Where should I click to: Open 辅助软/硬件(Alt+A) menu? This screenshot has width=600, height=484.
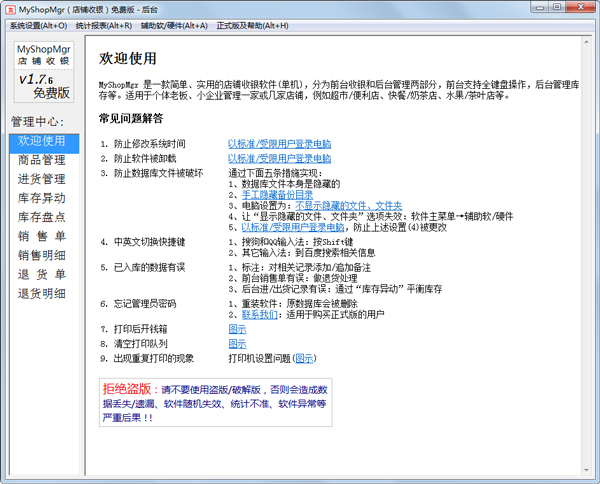[x=174, y=26]
